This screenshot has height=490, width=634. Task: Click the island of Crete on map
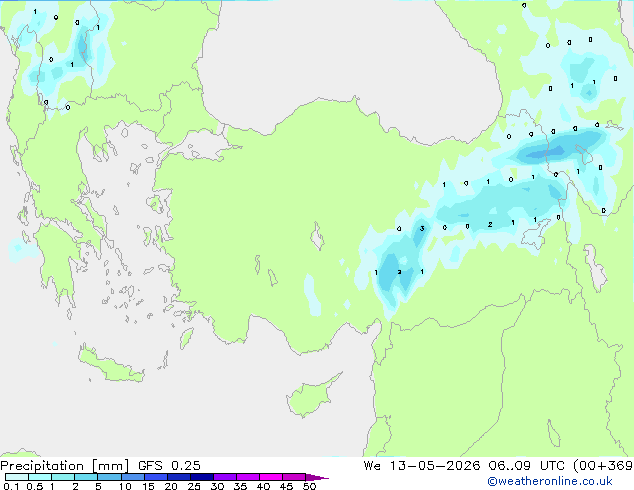[x=110, y=366]
